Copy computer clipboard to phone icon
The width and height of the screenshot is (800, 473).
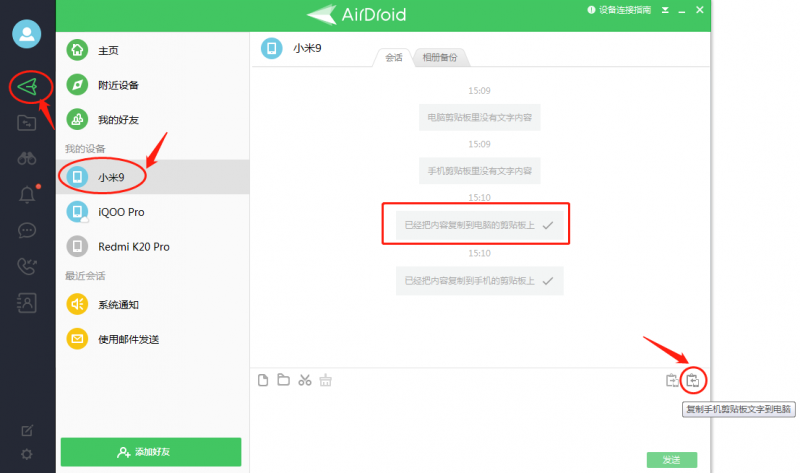pos(672,380)
